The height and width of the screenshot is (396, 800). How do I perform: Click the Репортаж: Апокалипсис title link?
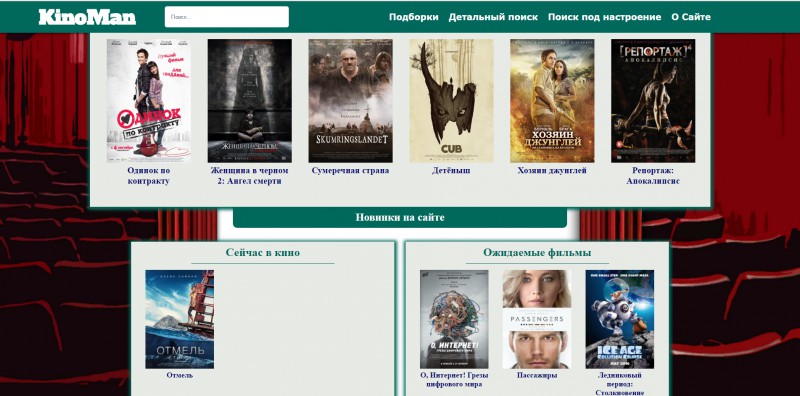653,176
